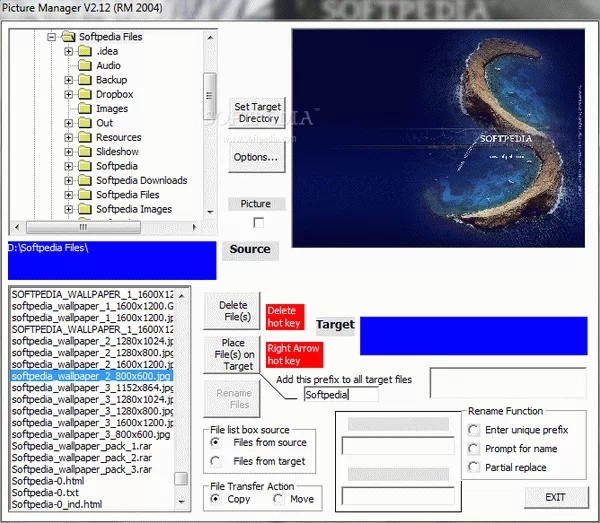Expand the Dropbox folder node
Screen dimensions: 600x523
pyautogui.click(x=68, y=94)
